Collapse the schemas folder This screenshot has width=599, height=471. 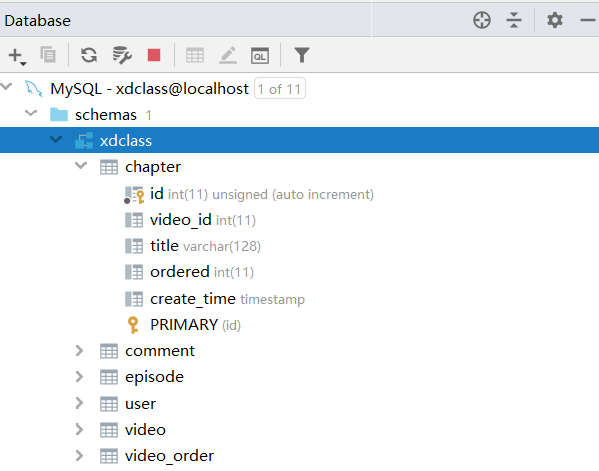(x=31, y=113)
